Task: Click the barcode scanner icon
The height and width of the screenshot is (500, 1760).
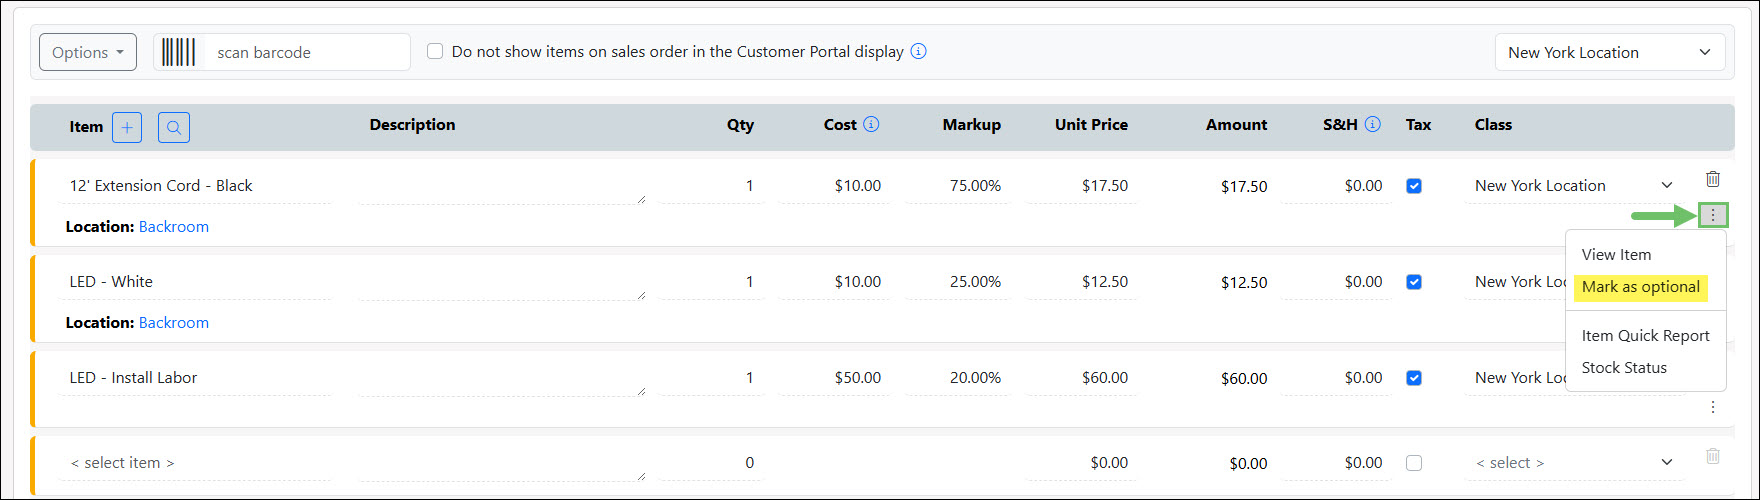Action: click(x=179, y=52)
